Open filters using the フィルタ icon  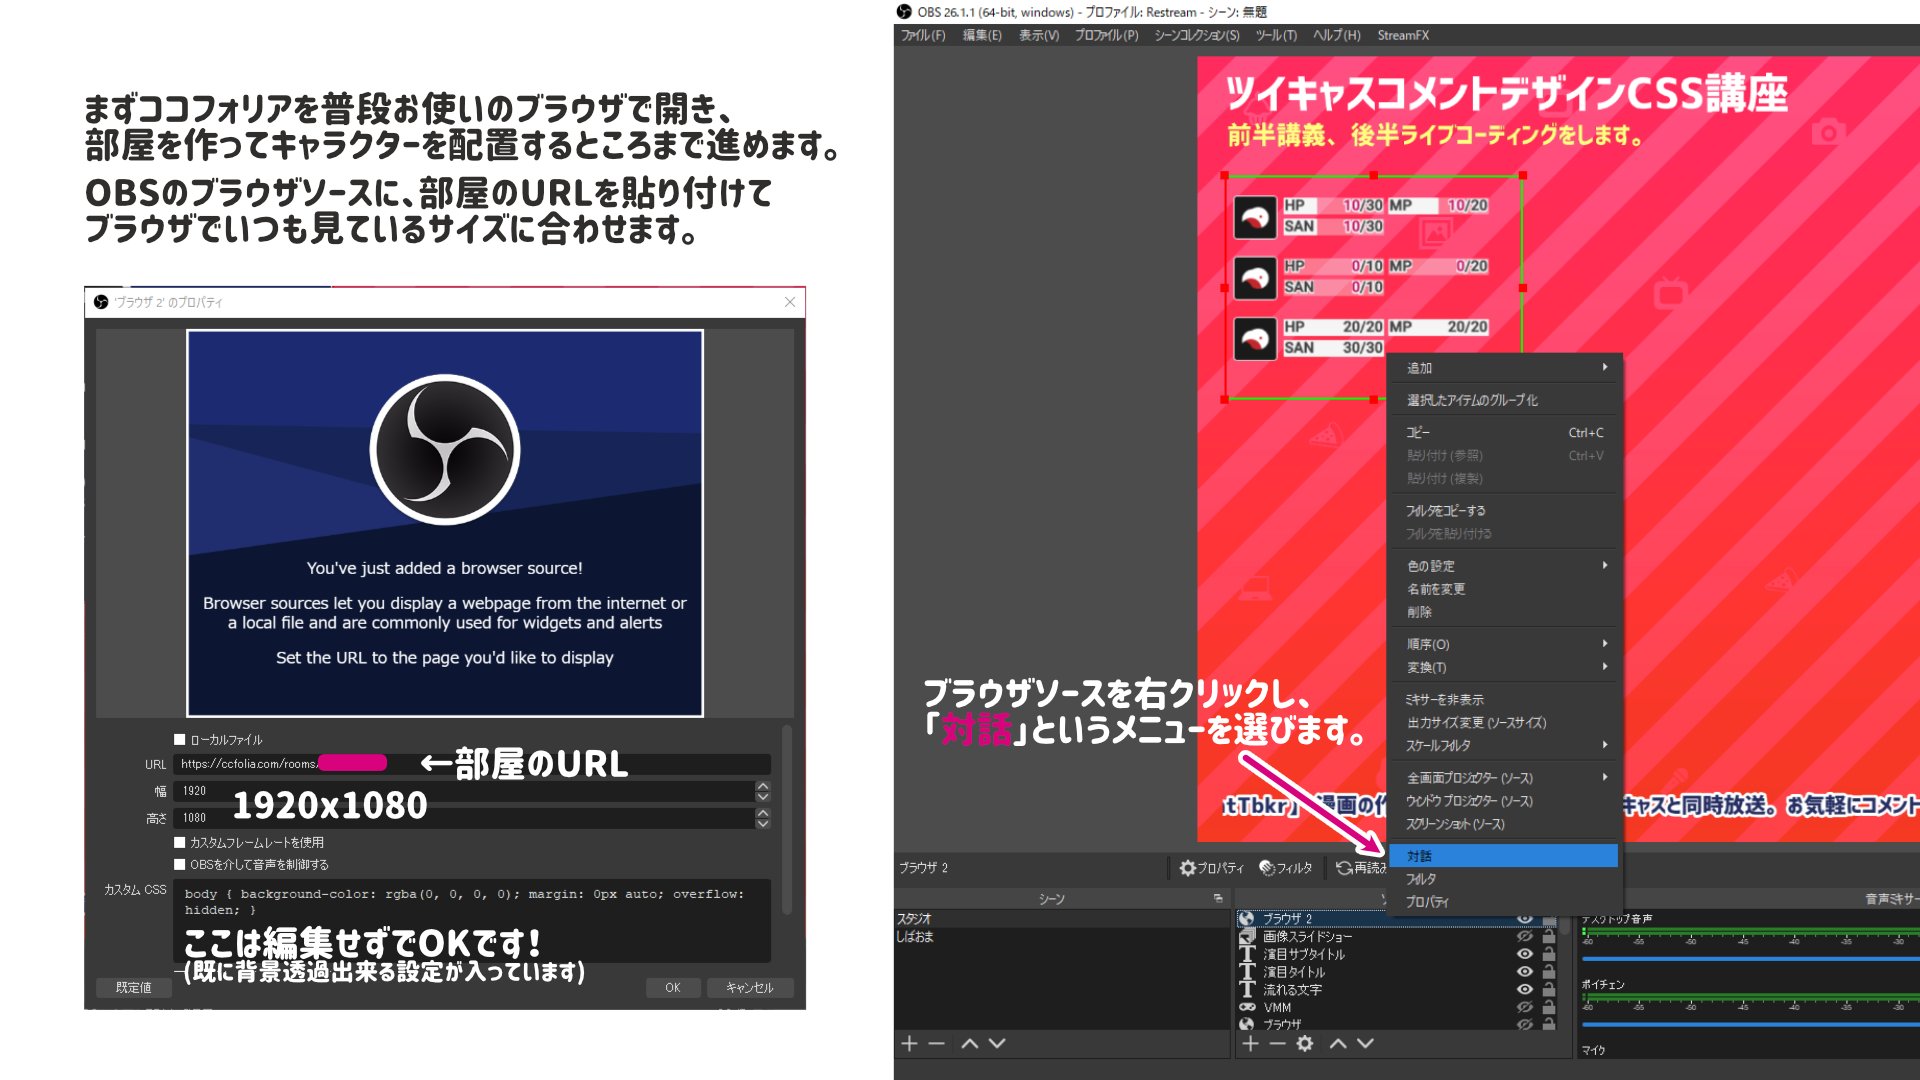pyautogui.click(x=1268, y=868)
